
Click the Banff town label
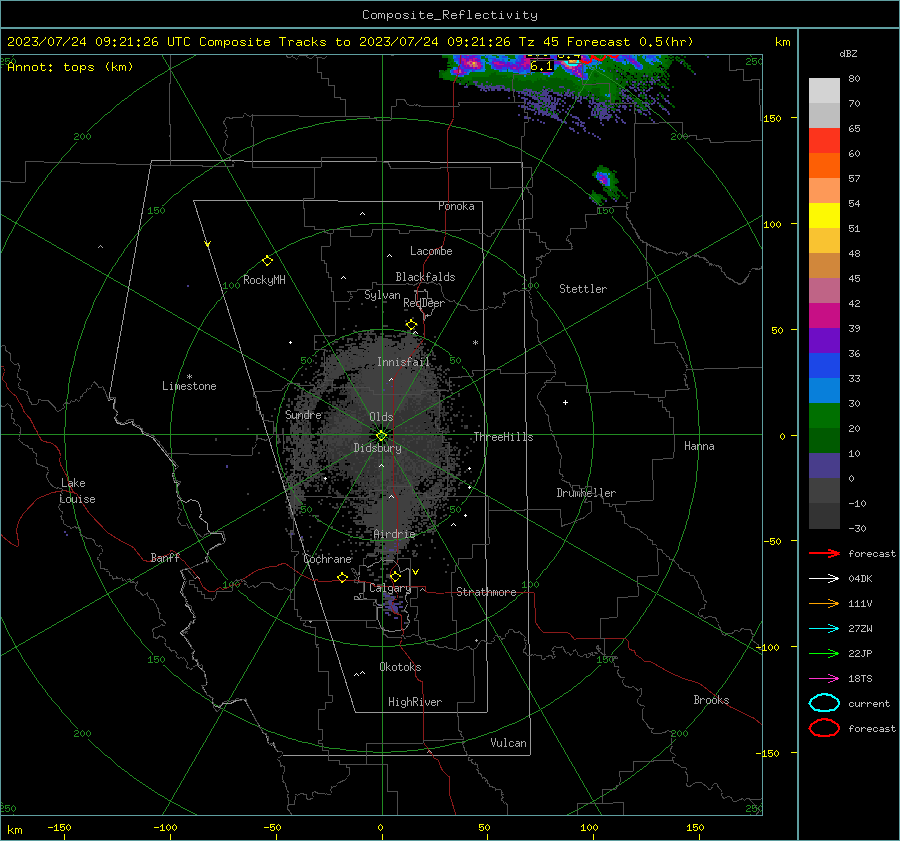click(165, 558)
